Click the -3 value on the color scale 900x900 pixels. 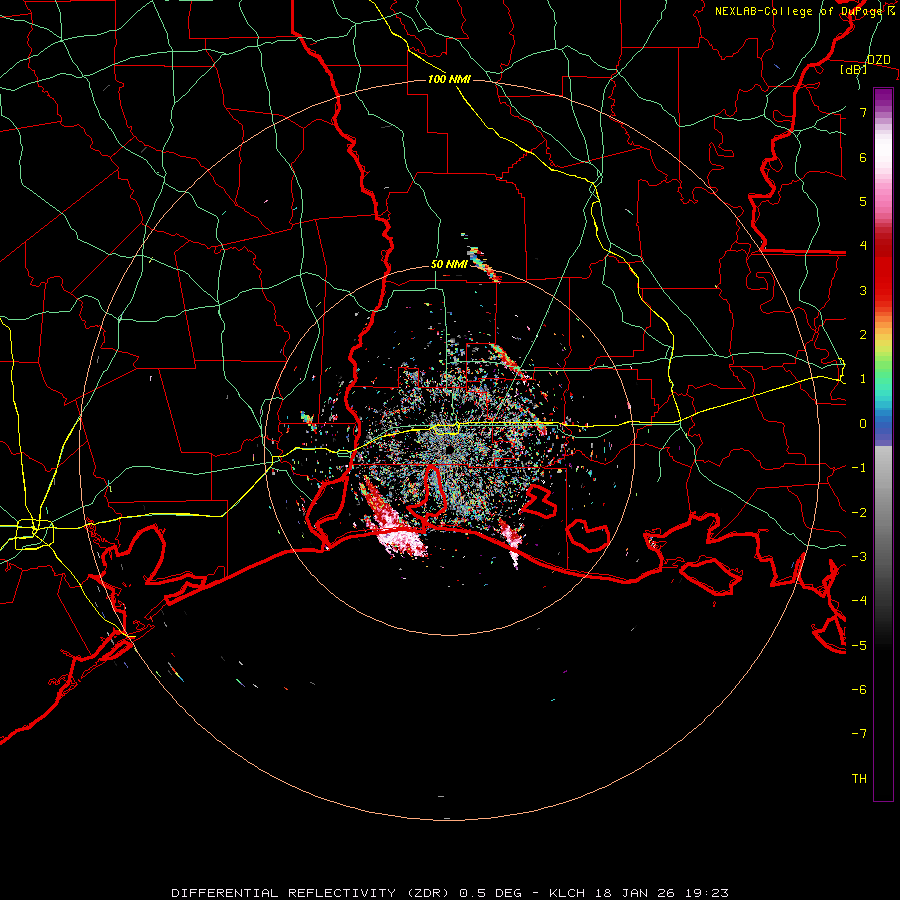859,557
